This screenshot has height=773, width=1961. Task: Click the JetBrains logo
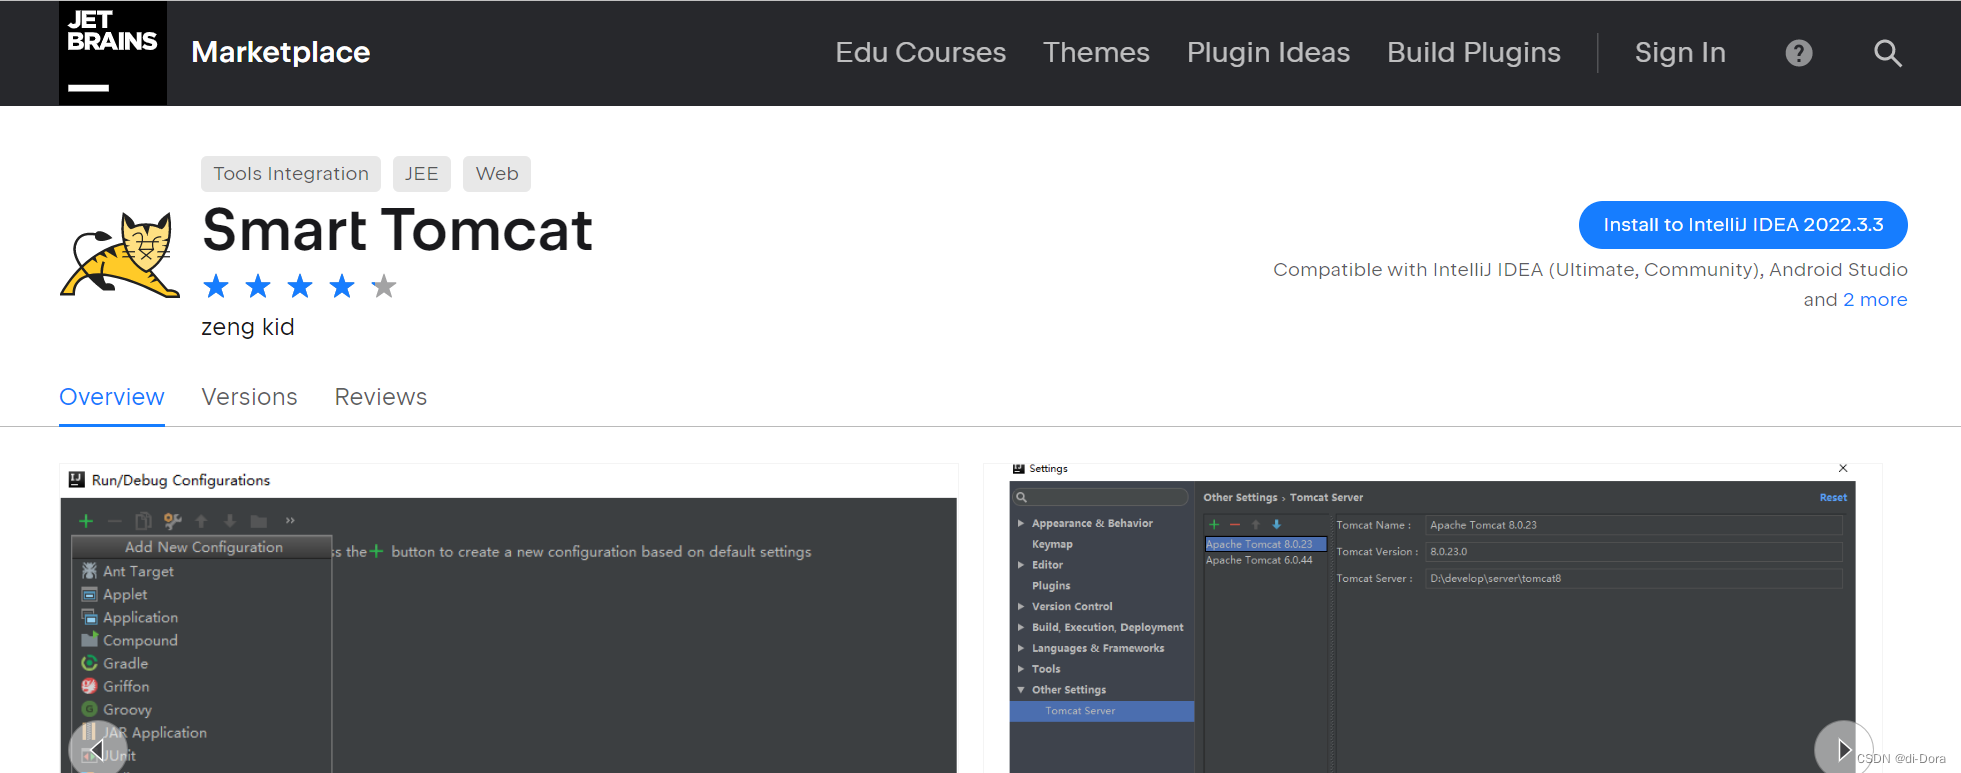113,53
